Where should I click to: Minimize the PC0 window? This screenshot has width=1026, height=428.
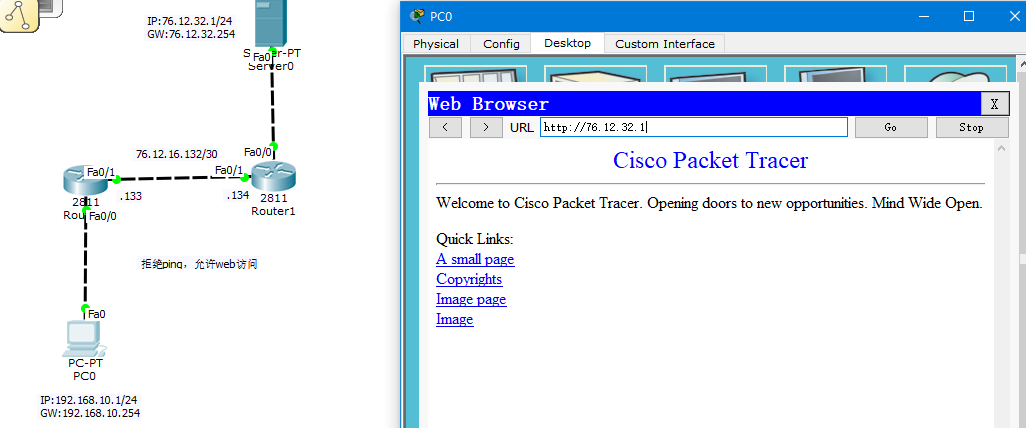click(x=924, y=16)
